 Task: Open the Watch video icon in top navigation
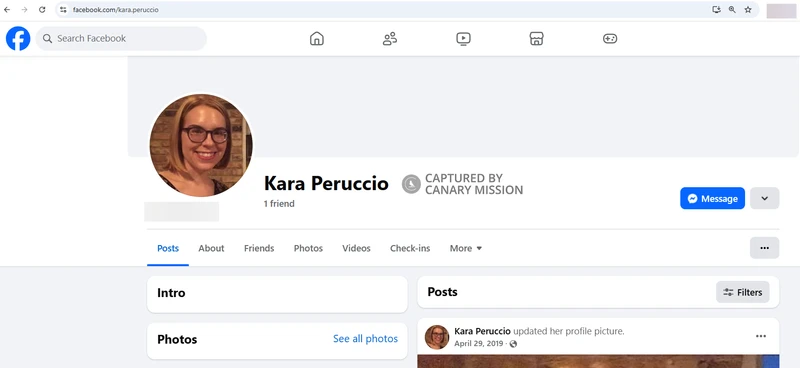(463, 38)
